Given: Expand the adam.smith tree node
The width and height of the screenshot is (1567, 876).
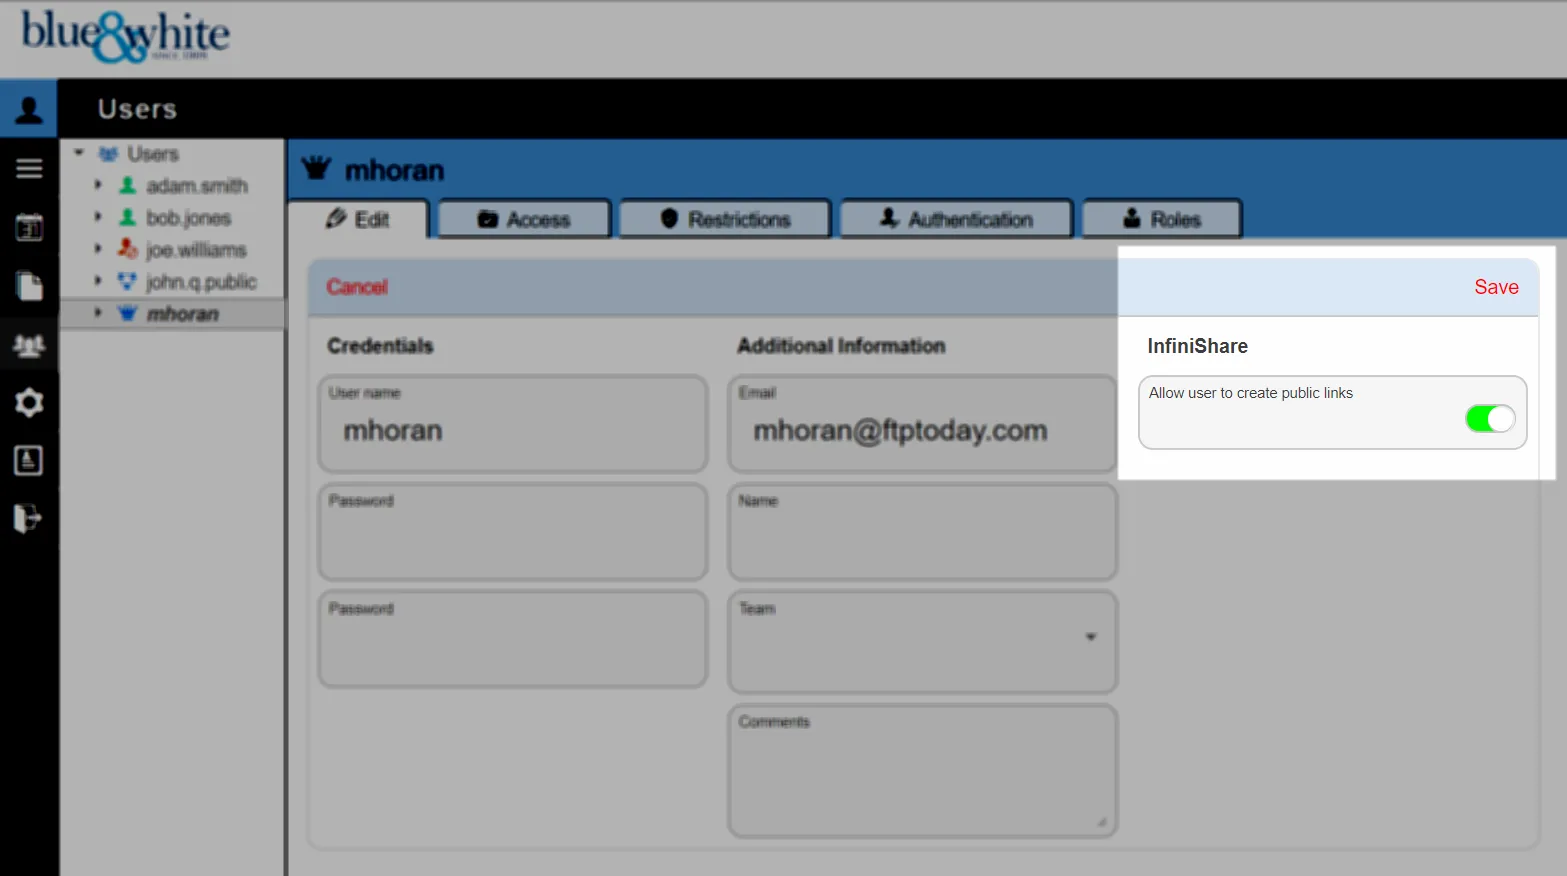Looking at the screenshot, I should pos(98,185).
